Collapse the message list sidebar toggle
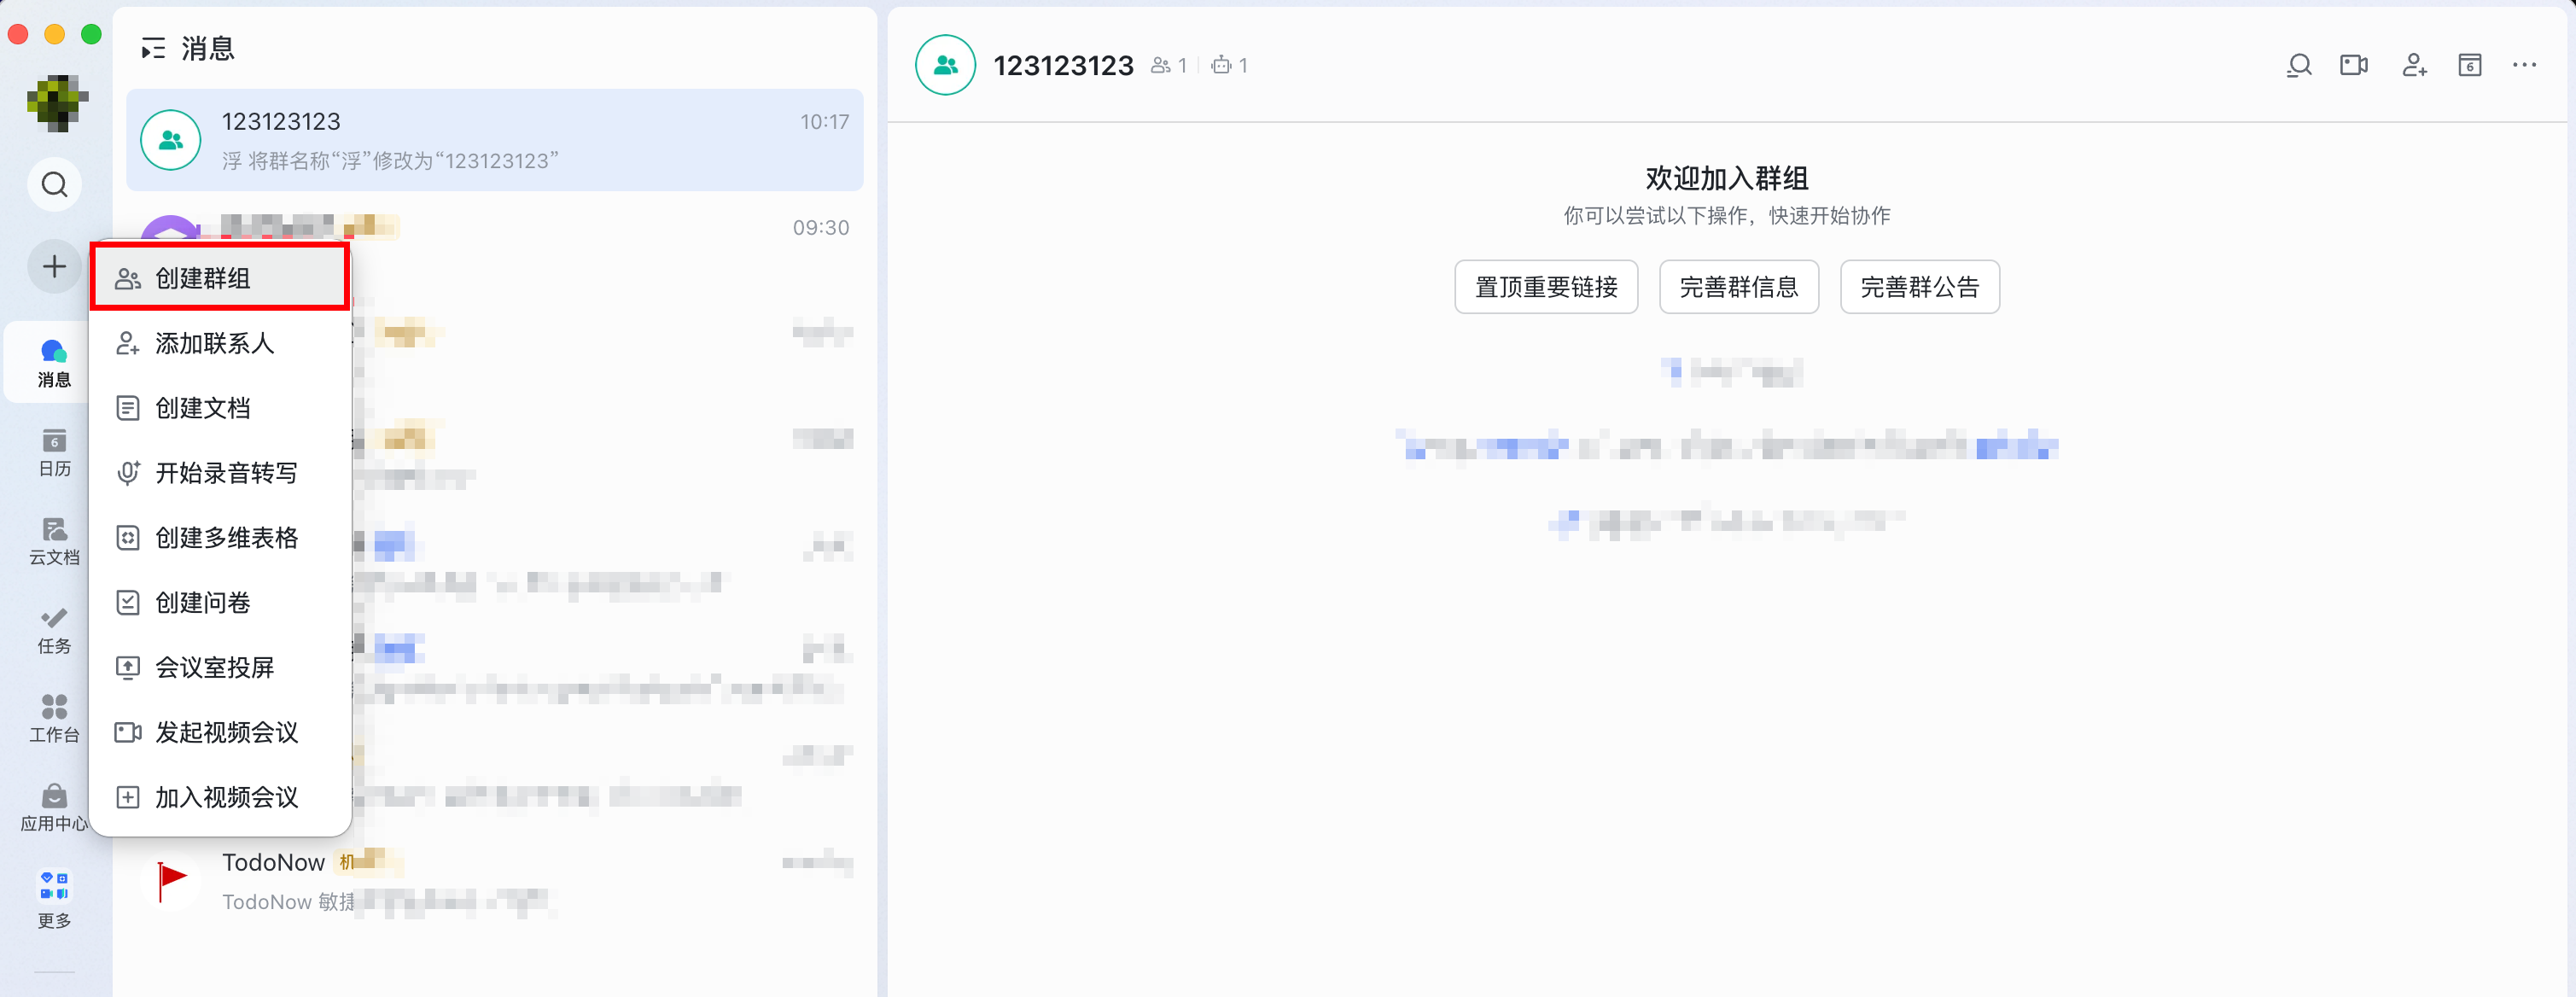 (x=152, y=48)
